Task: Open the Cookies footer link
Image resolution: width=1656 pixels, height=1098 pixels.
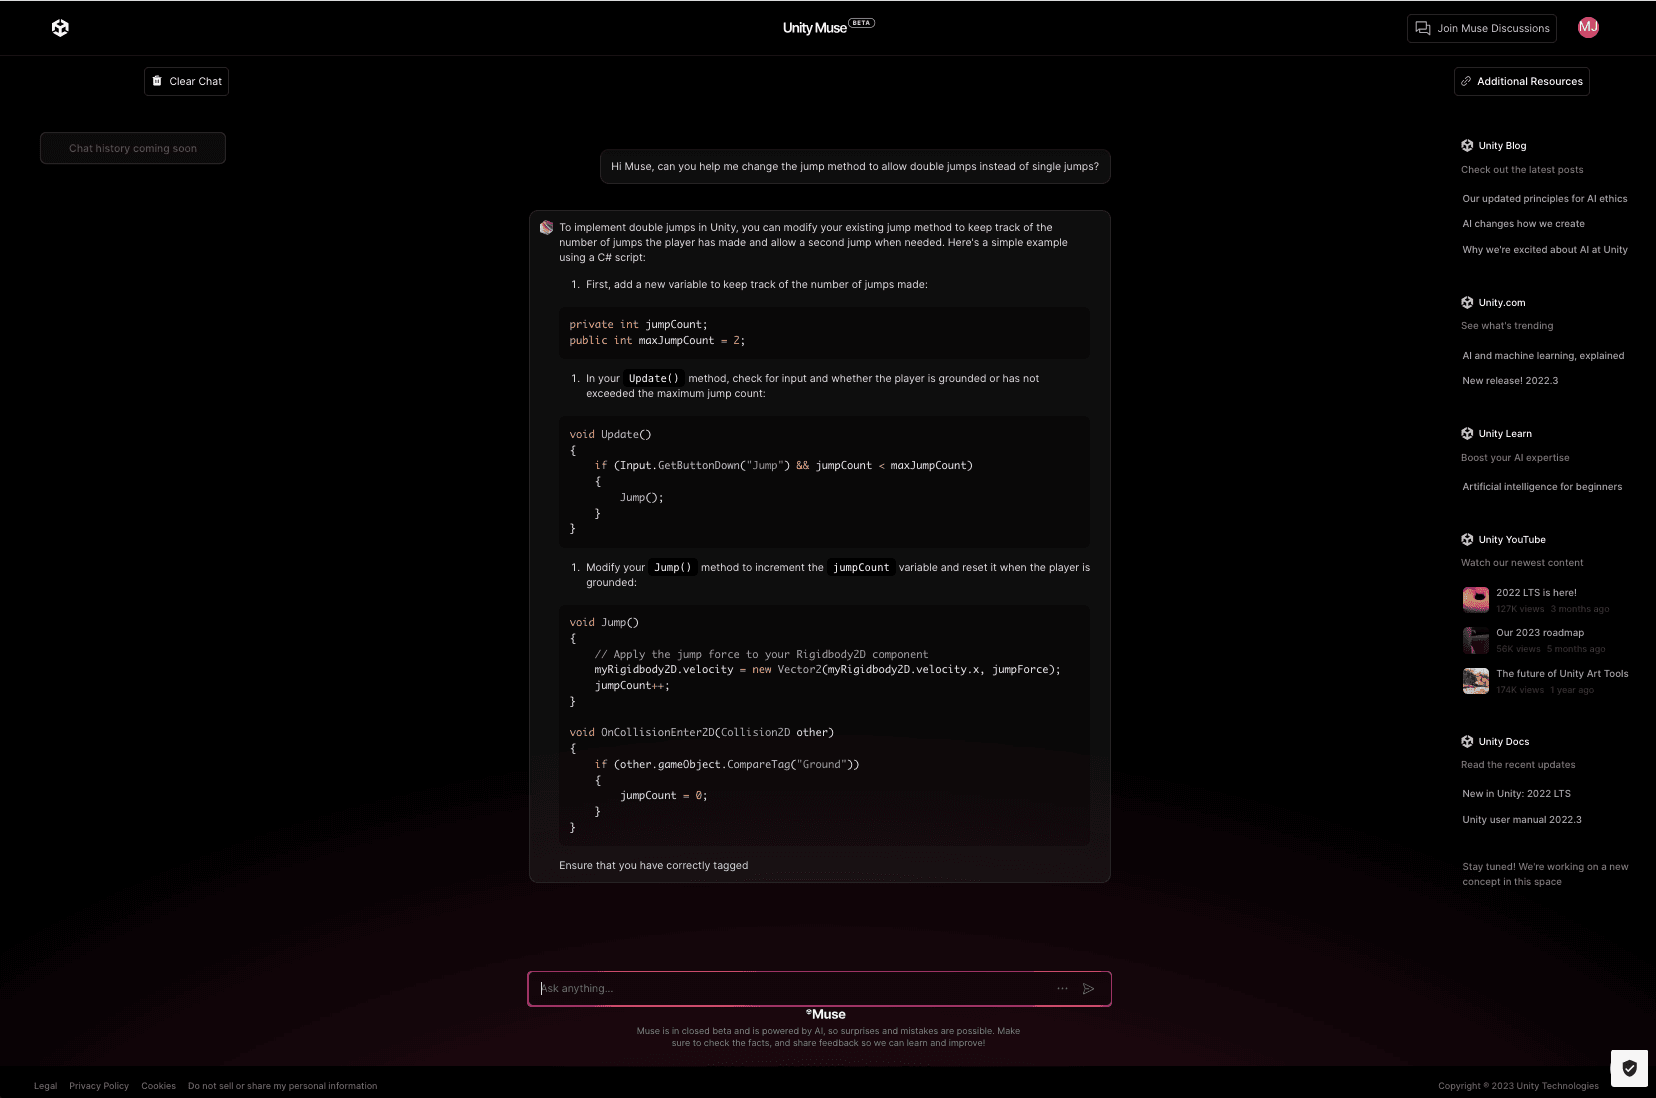Action: point(158,1086)
